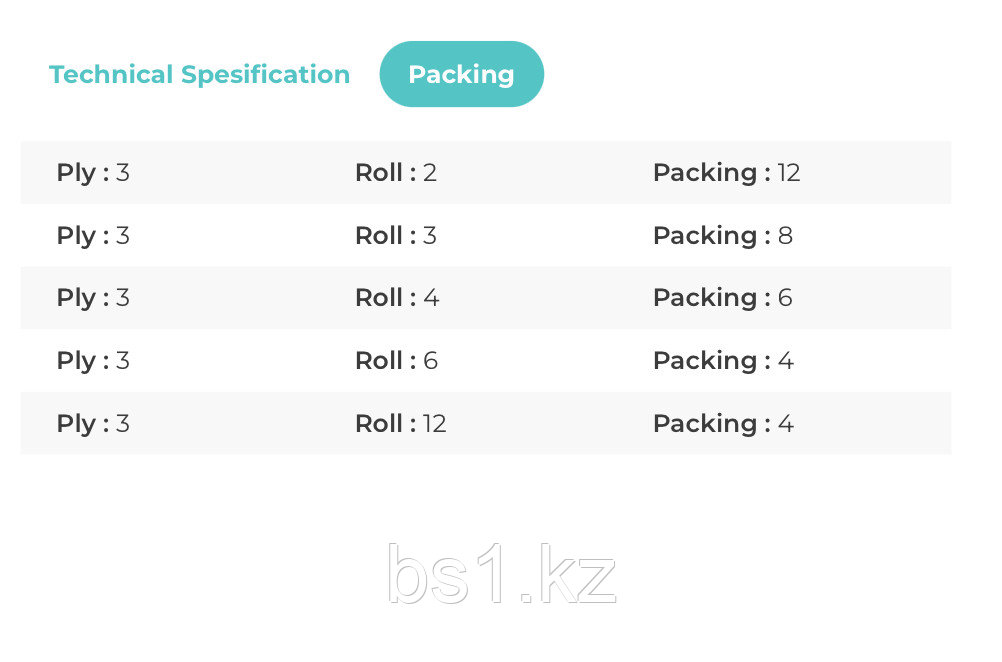Click the Ply cell in the Roll 6 row

pyautogui.click(x=93, y=360)
